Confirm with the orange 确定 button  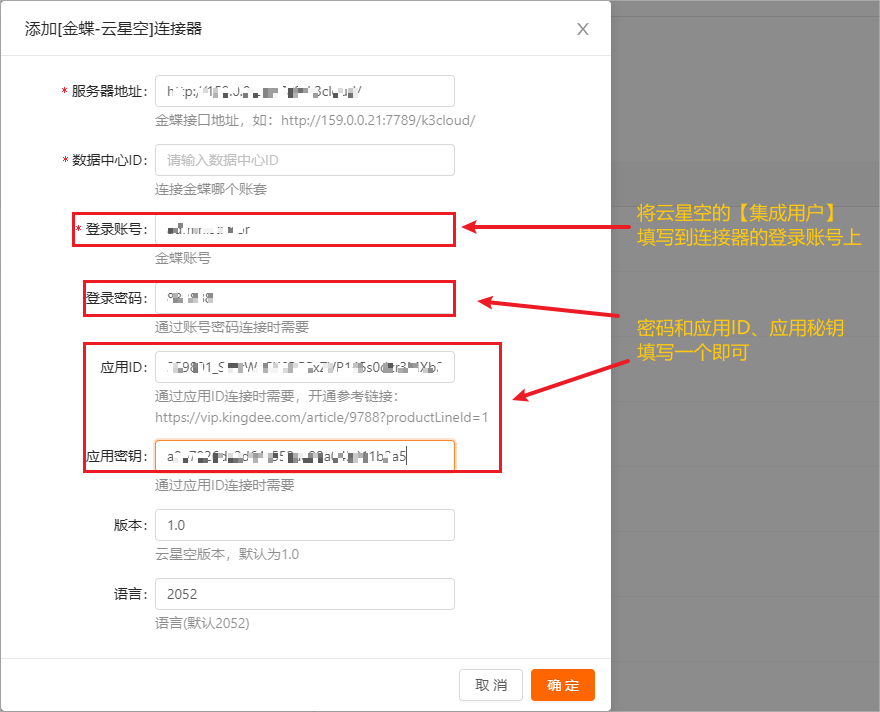(562, 685)
